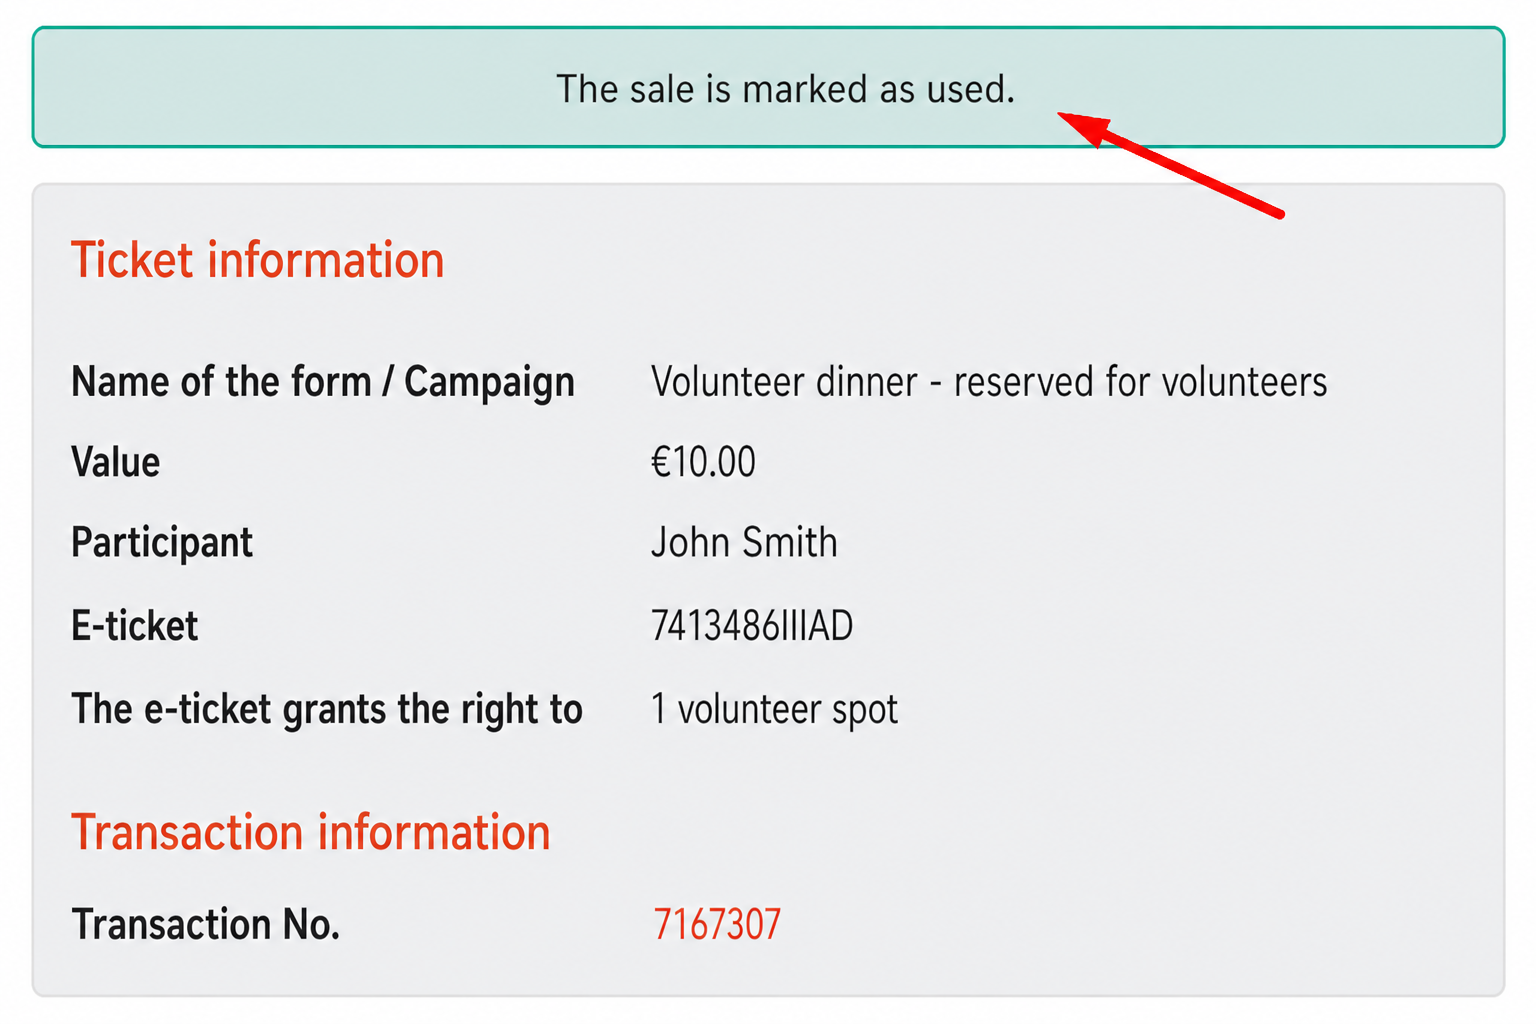Click the Transaction information heading

click(x=310, y=832)
